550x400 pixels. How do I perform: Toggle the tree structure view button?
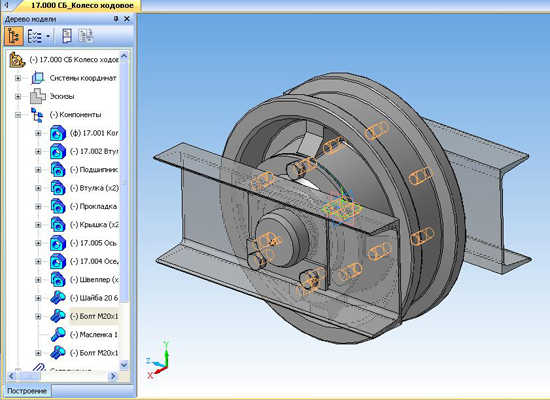(14, 36)
